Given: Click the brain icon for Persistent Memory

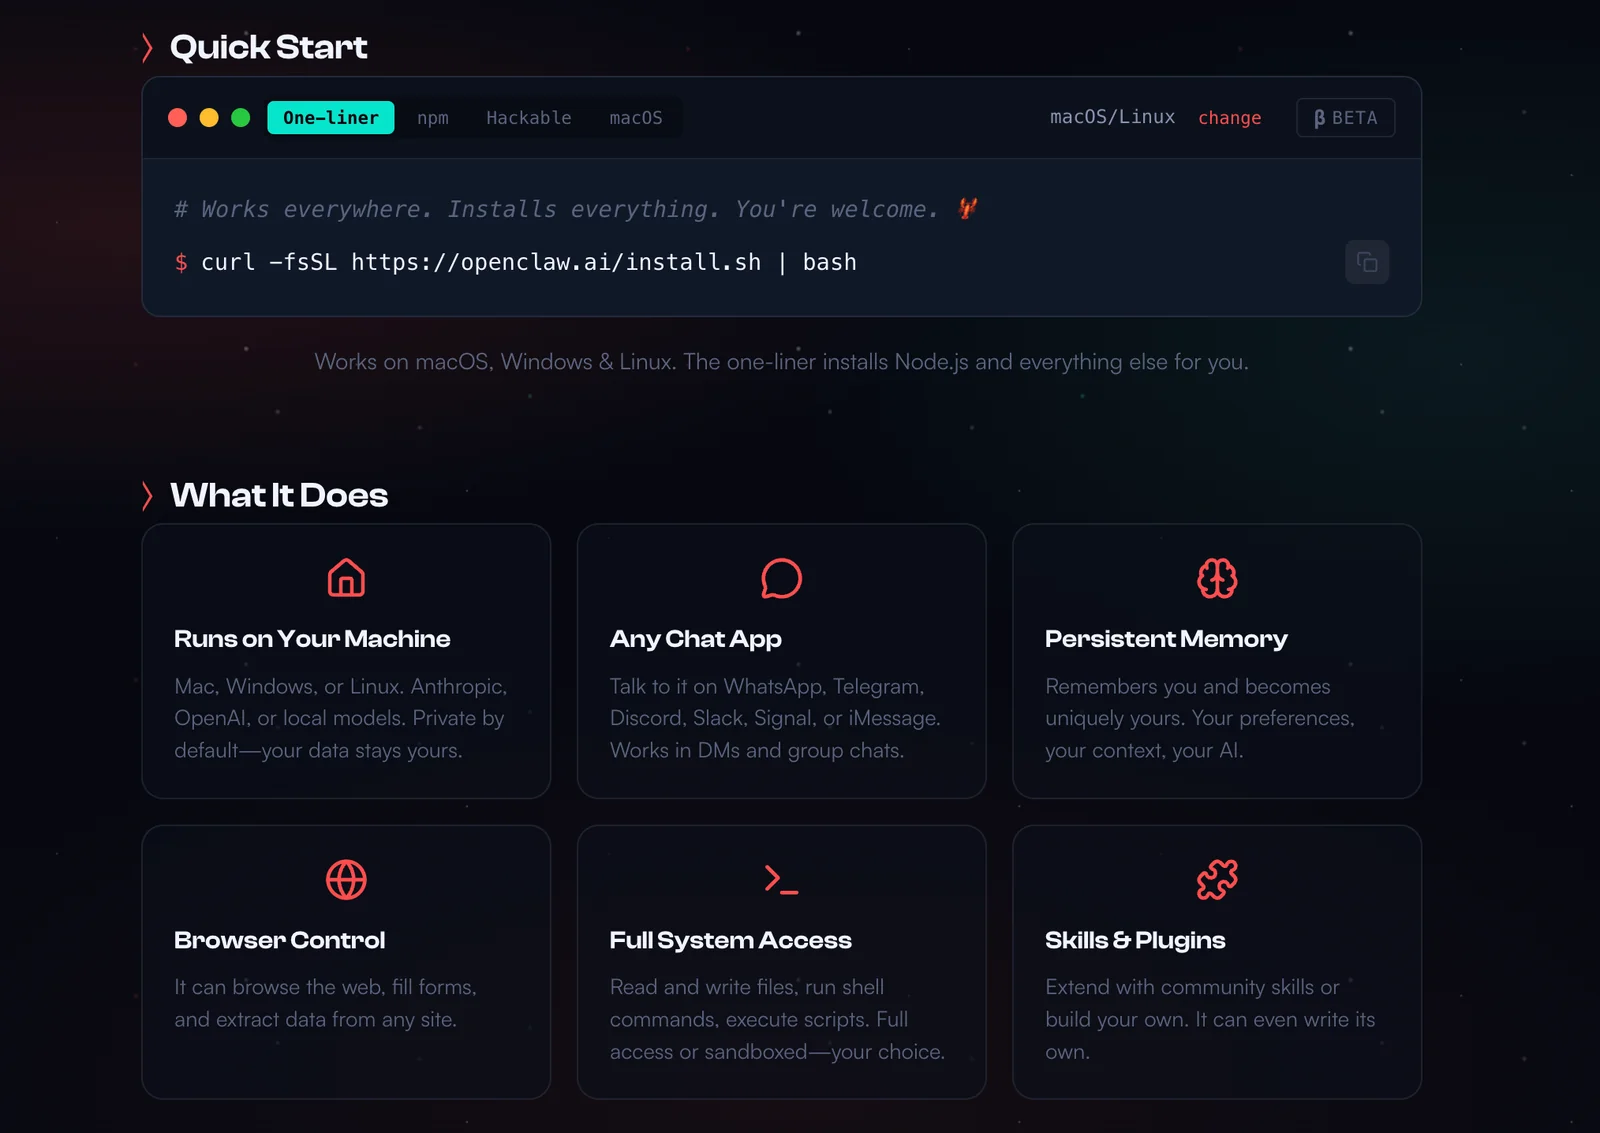Looking at the screenshot, I should coord(1216,578).
